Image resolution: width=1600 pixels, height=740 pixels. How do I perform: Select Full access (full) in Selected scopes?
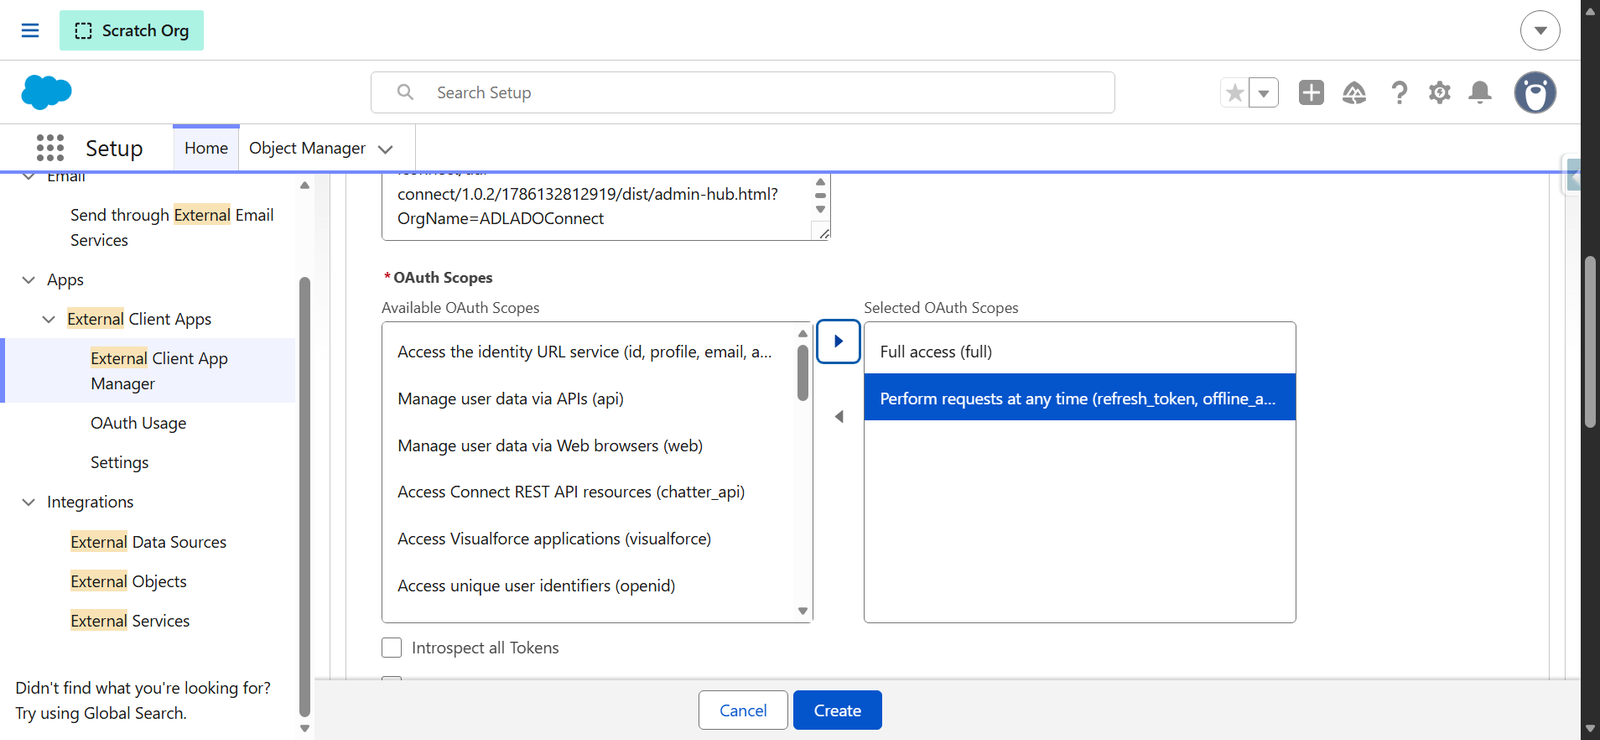coord(1080,351)
